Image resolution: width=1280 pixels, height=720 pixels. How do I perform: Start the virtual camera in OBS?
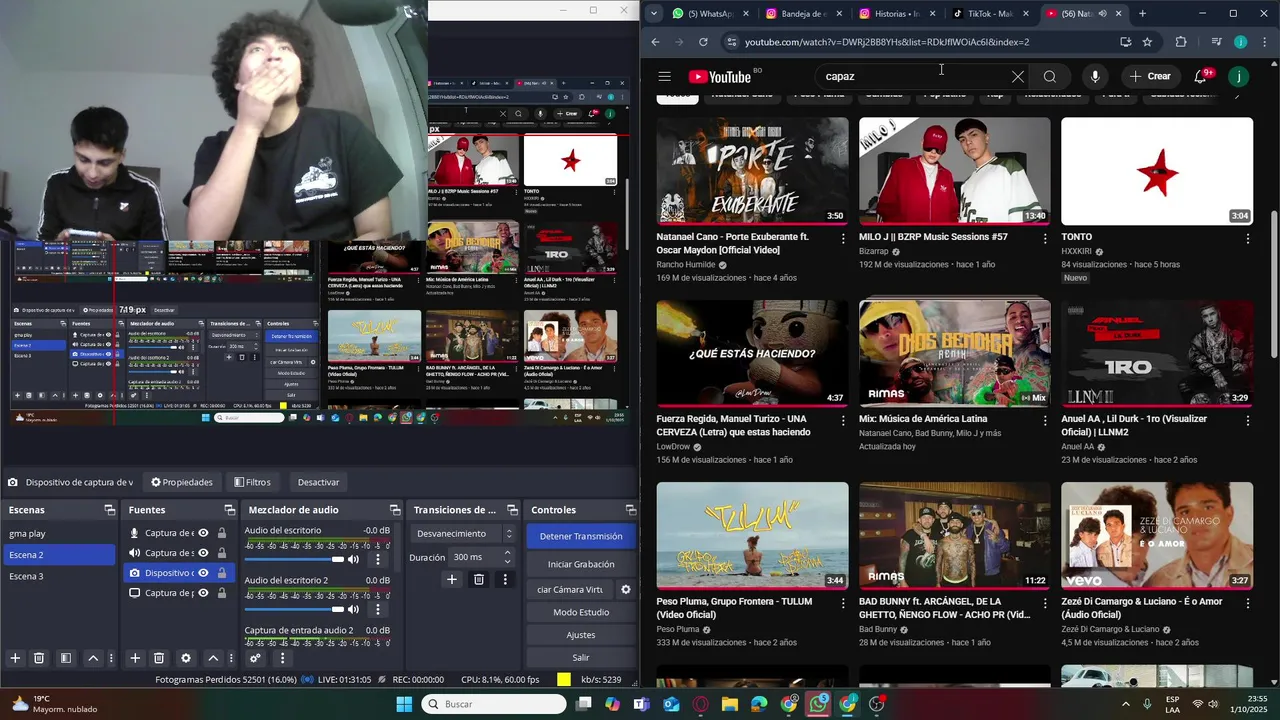pyautogui.click(x=570, y=589)
